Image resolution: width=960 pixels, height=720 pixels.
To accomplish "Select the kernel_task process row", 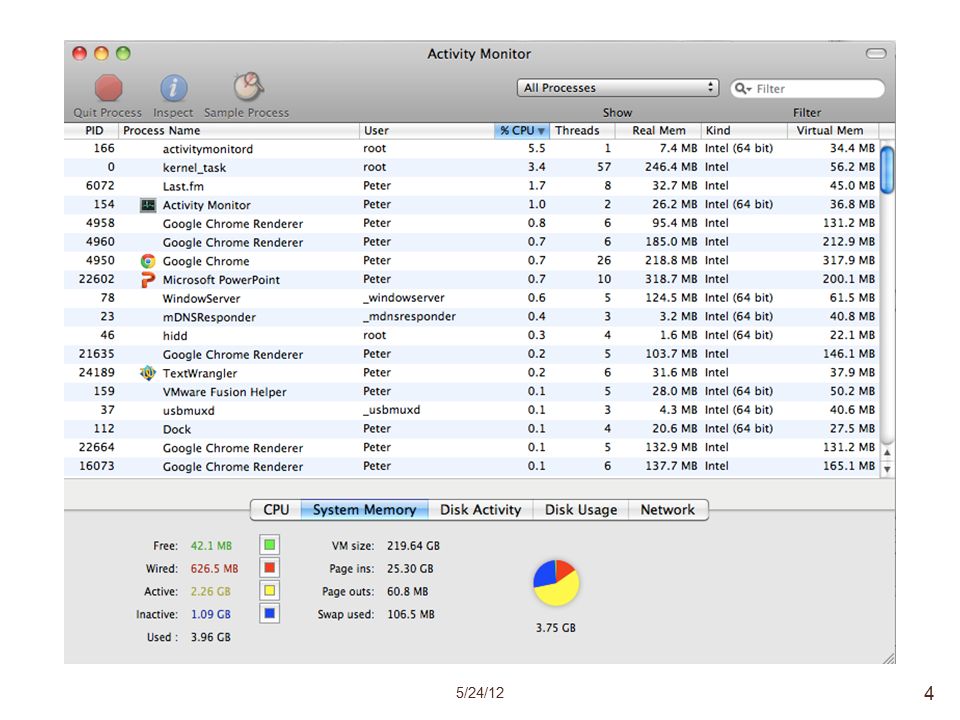I will (471, 167).
